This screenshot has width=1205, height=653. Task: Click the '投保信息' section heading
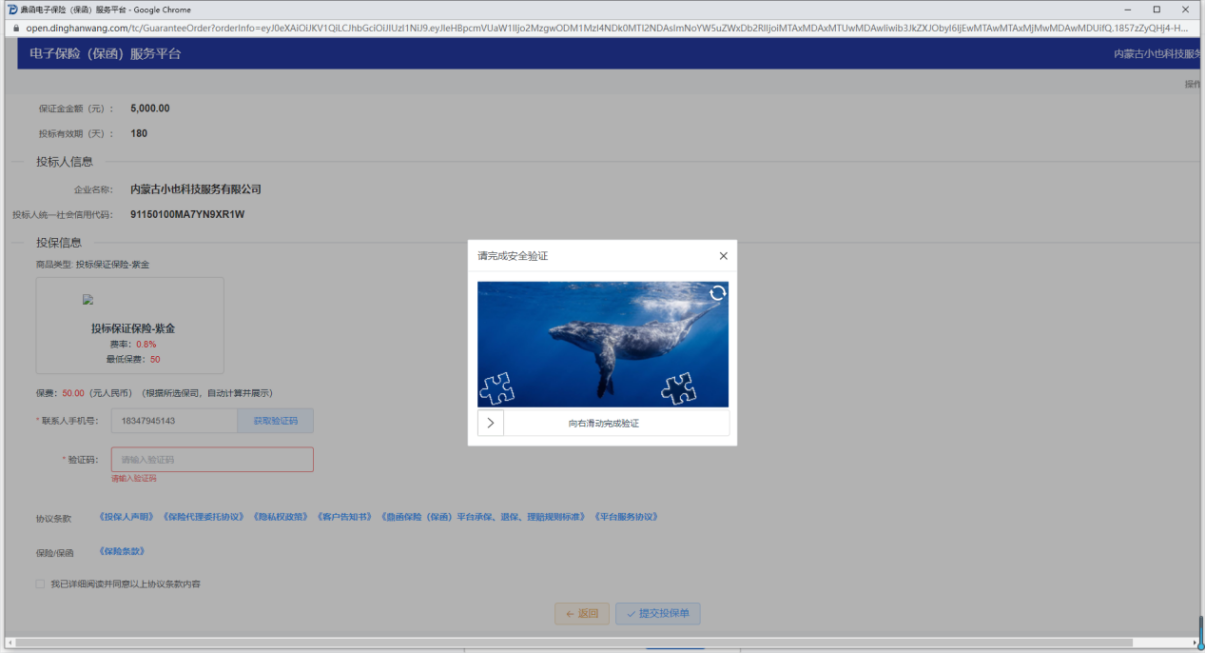(59, 242)
